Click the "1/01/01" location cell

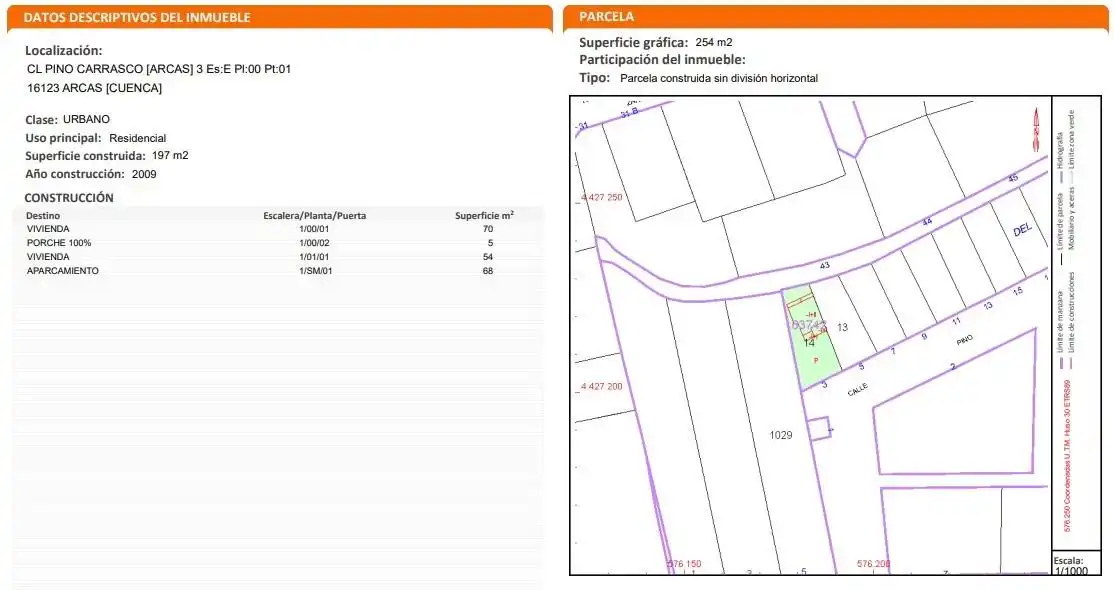(314, 257)
